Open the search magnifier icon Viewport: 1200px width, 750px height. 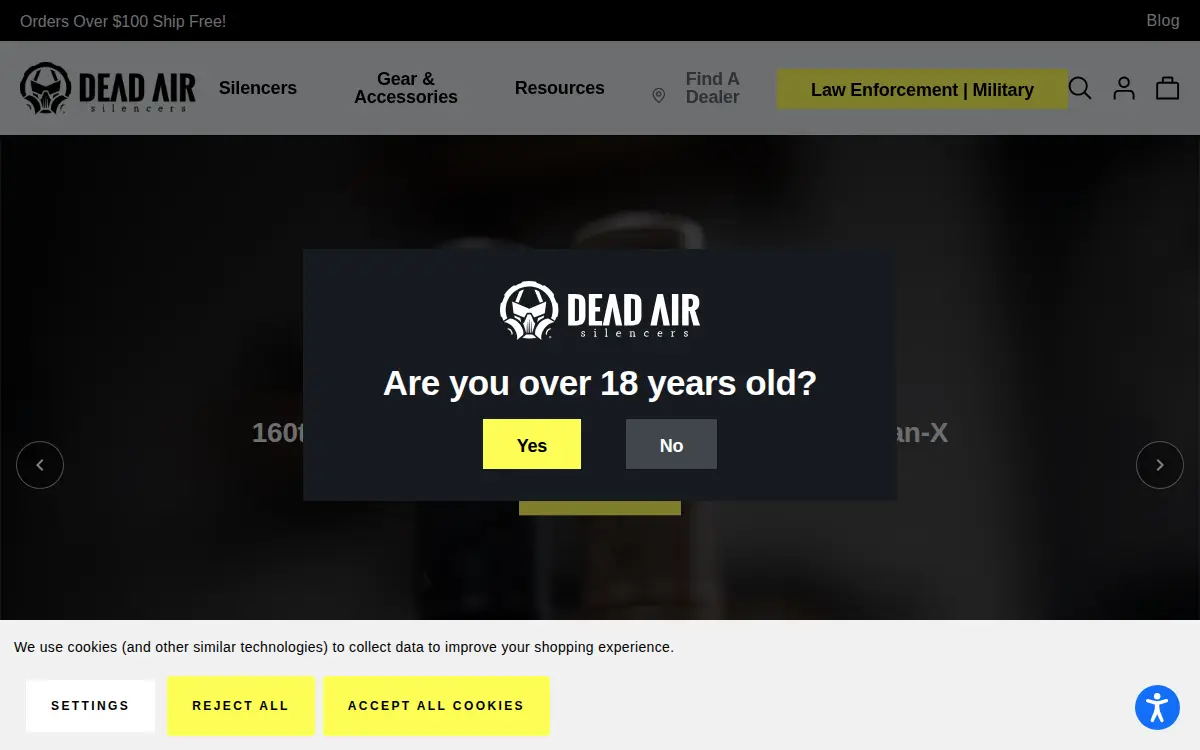(x=1080, y=88)
